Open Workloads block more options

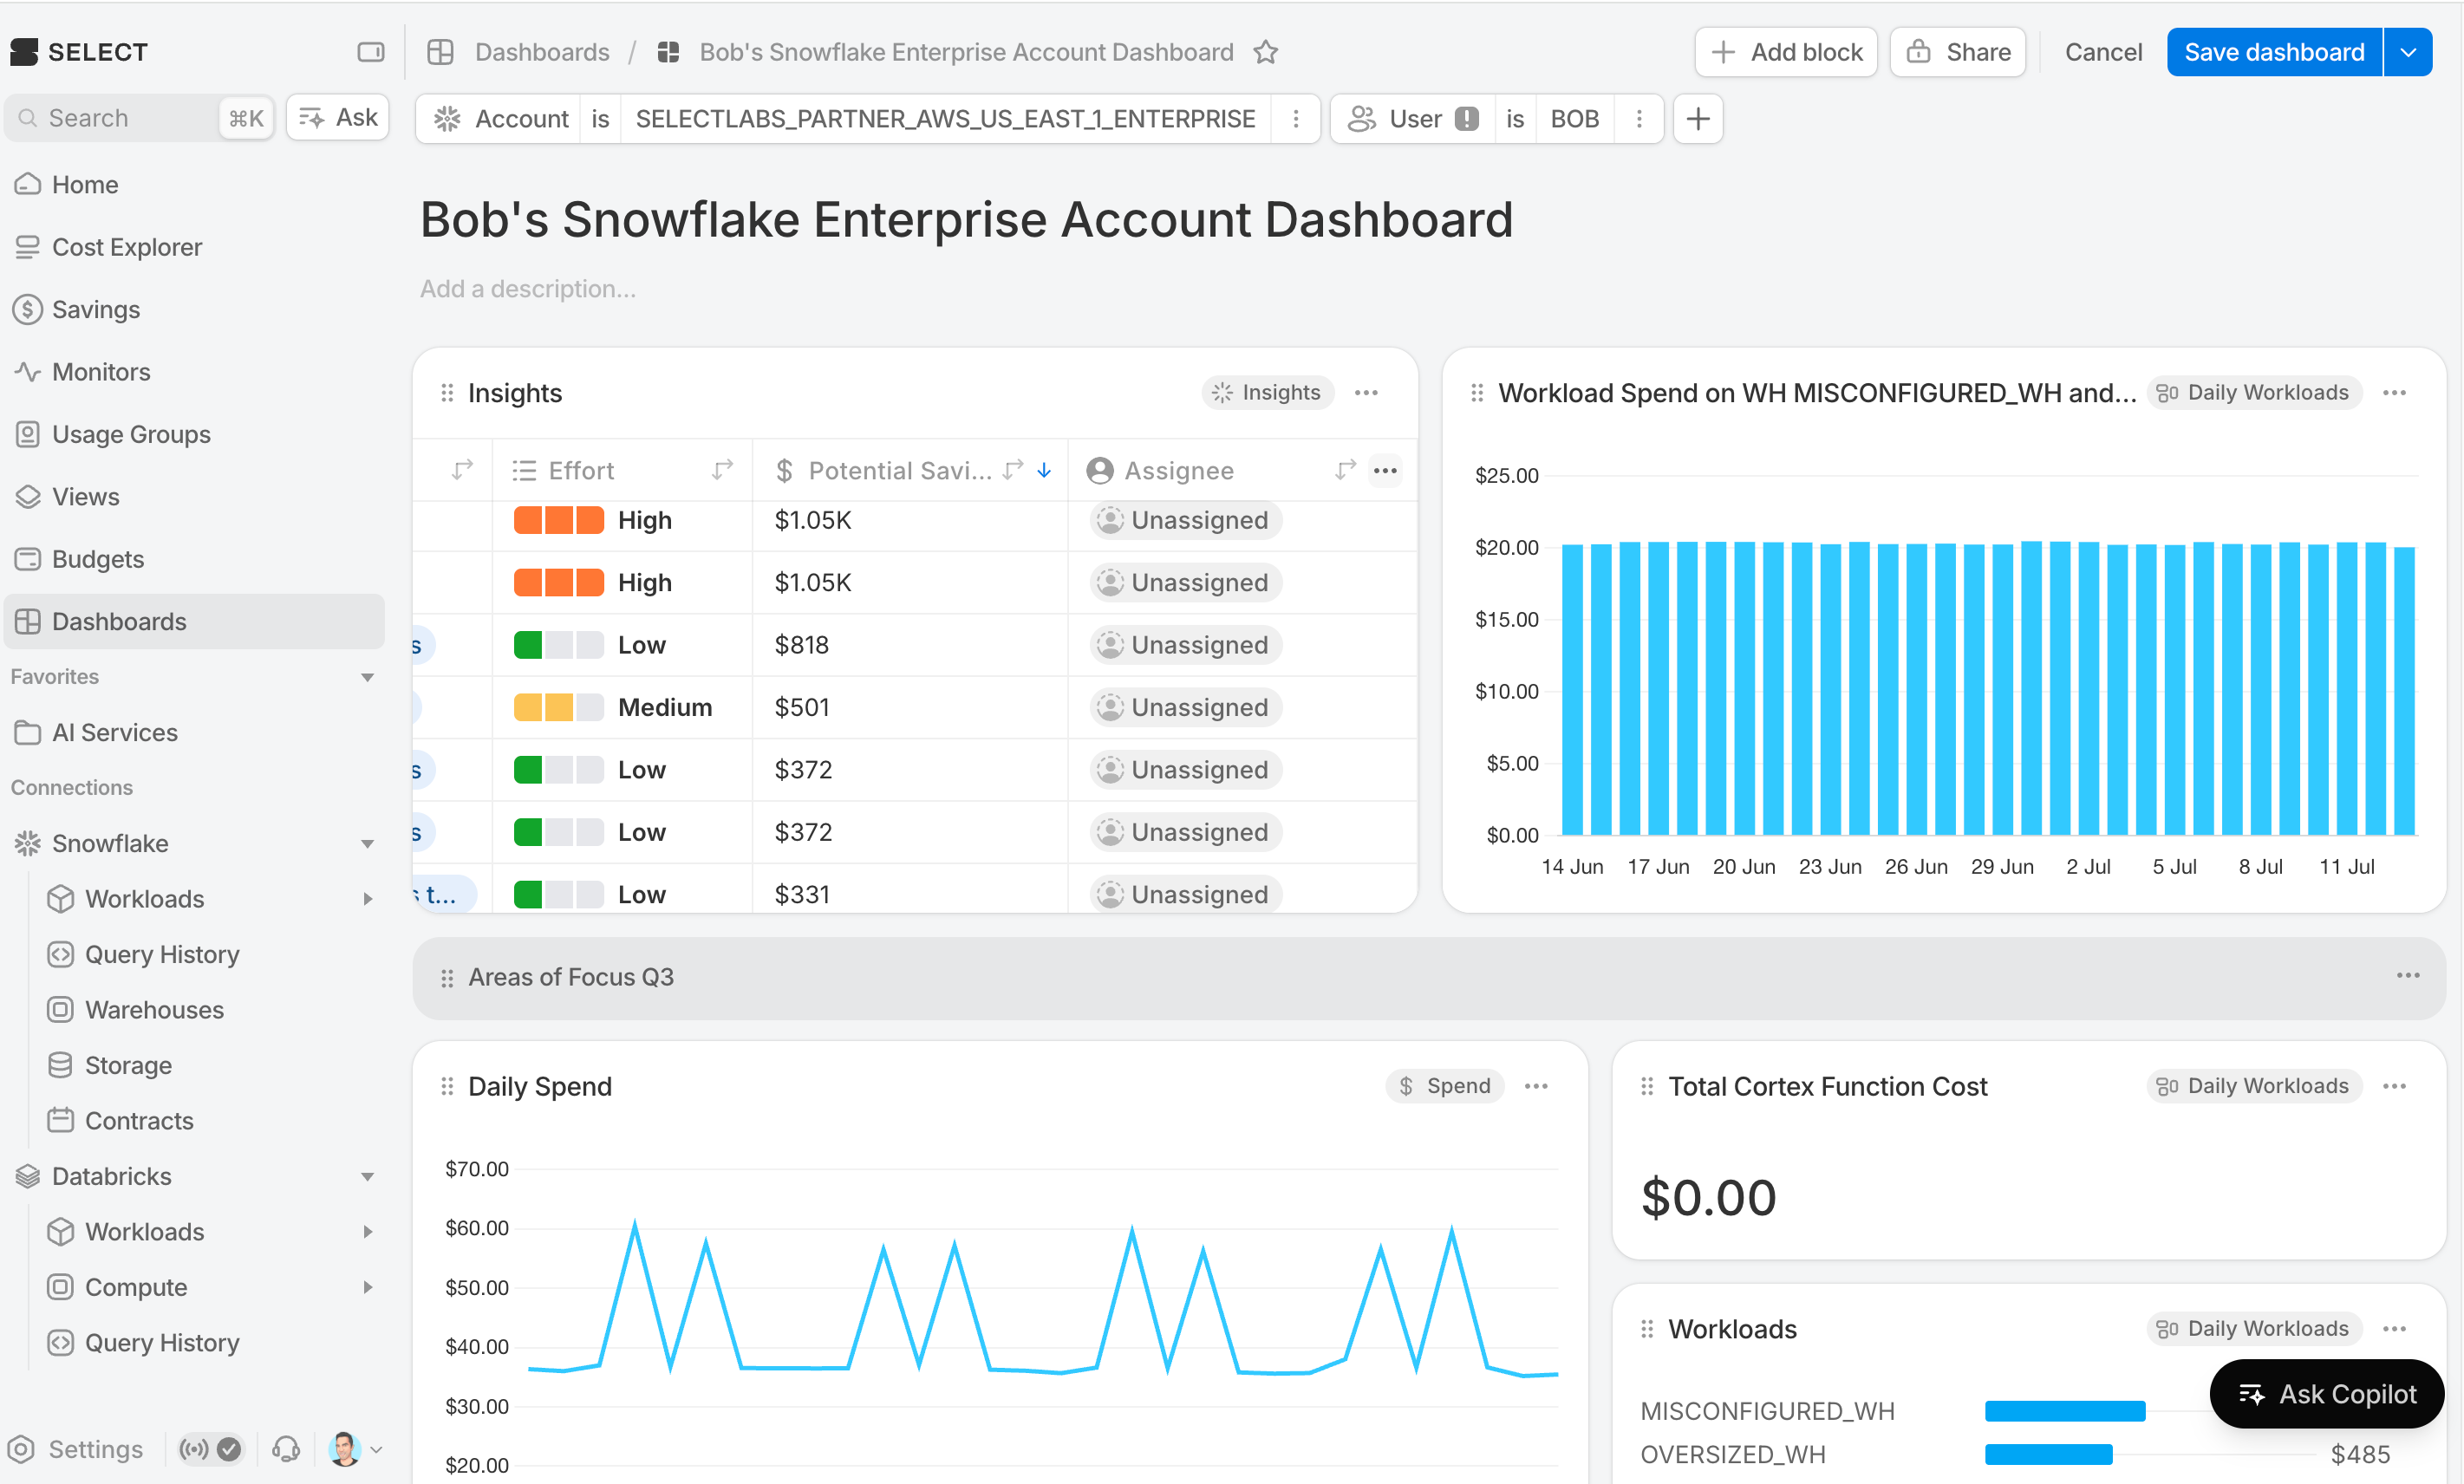click(x=2394, y=1329)
